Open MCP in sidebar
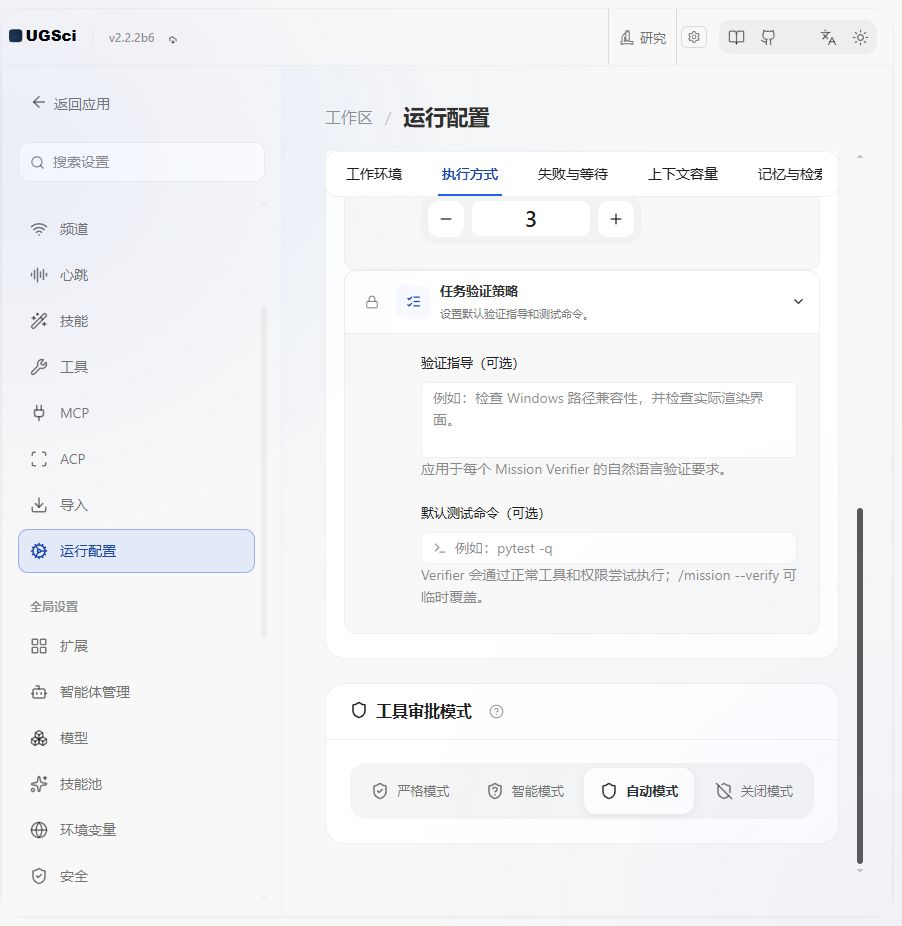The height and width of the screenshot is (926, 902). (137, 413)
